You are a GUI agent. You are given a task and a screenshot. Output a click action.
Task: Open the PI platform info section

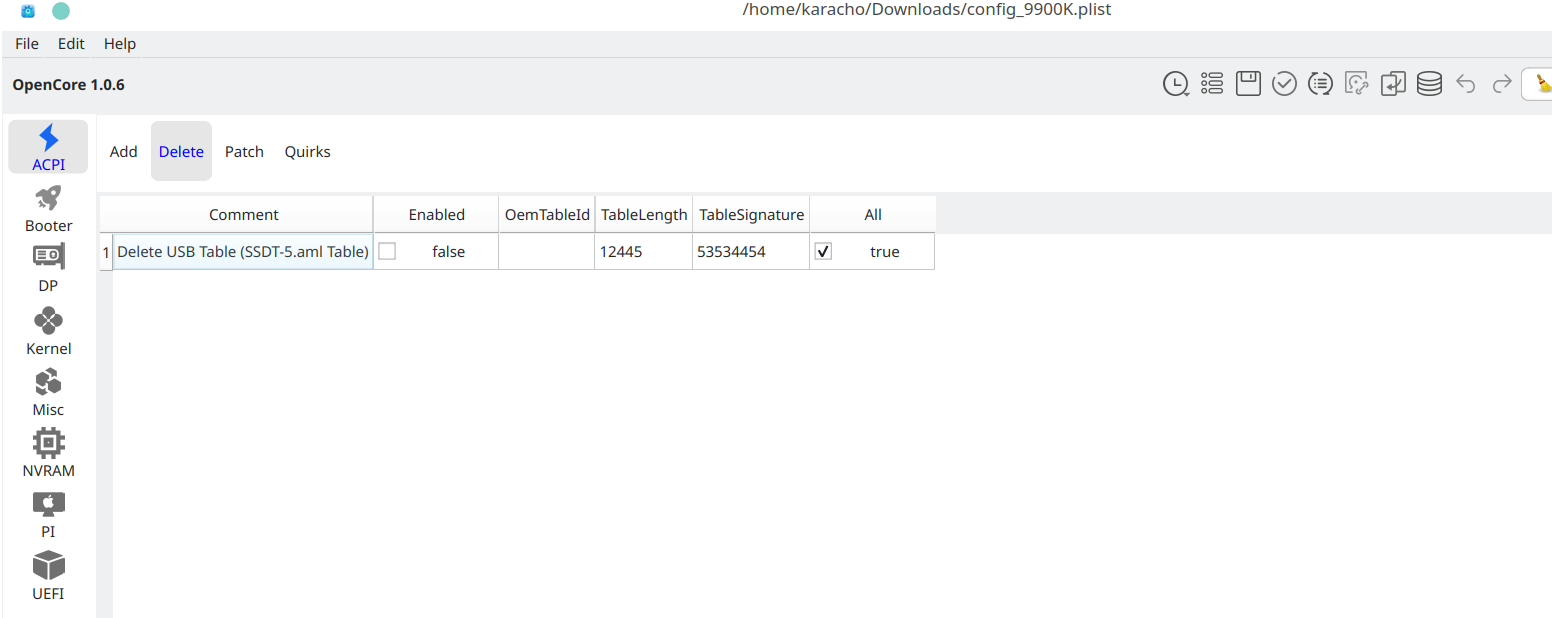48,515
